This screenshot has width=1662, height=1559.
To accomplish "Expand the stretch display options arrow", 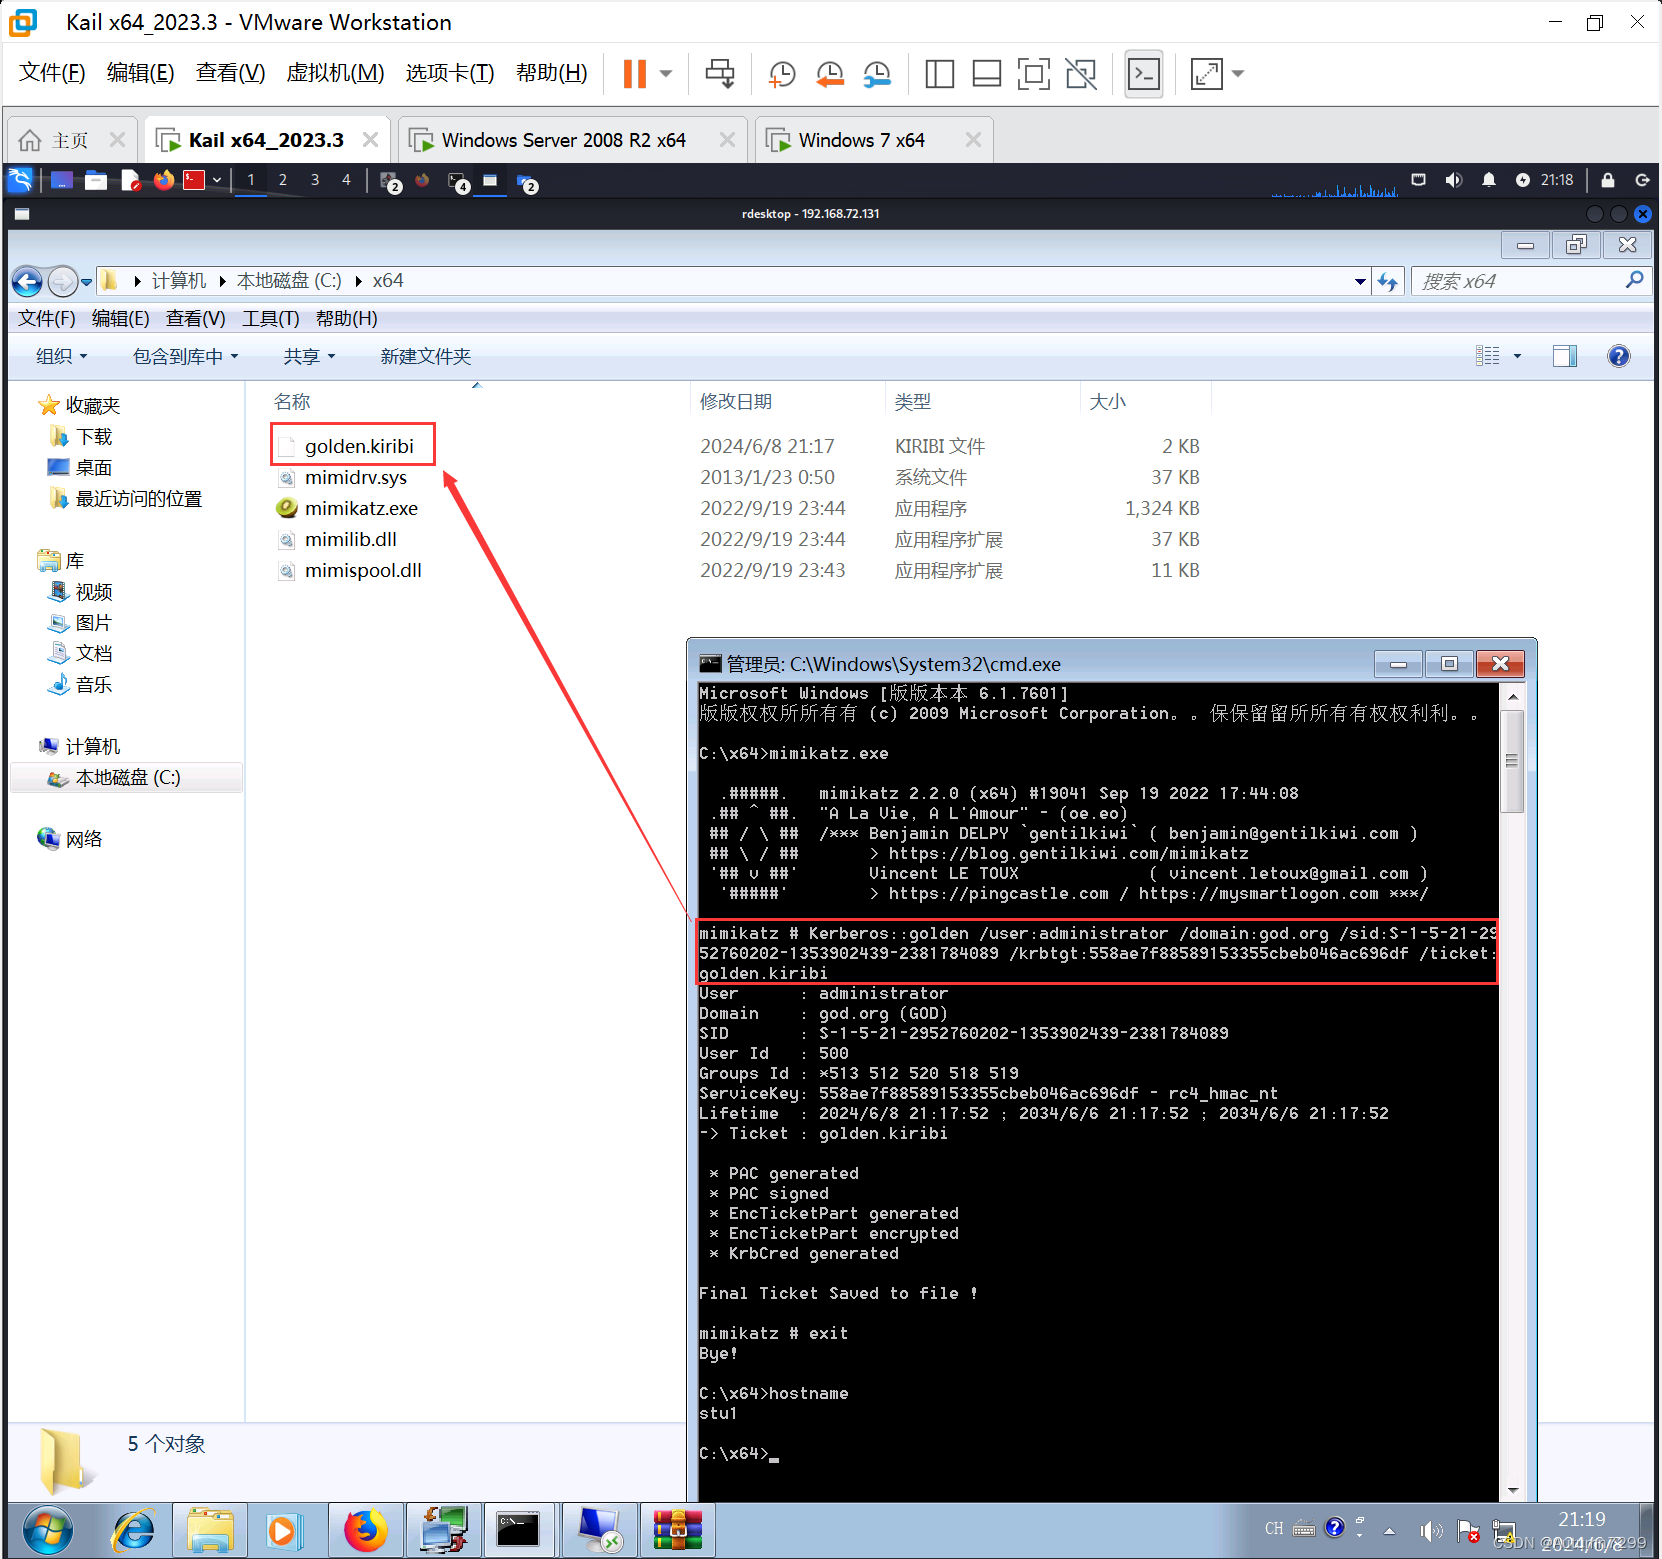I will pos(1238,73).
